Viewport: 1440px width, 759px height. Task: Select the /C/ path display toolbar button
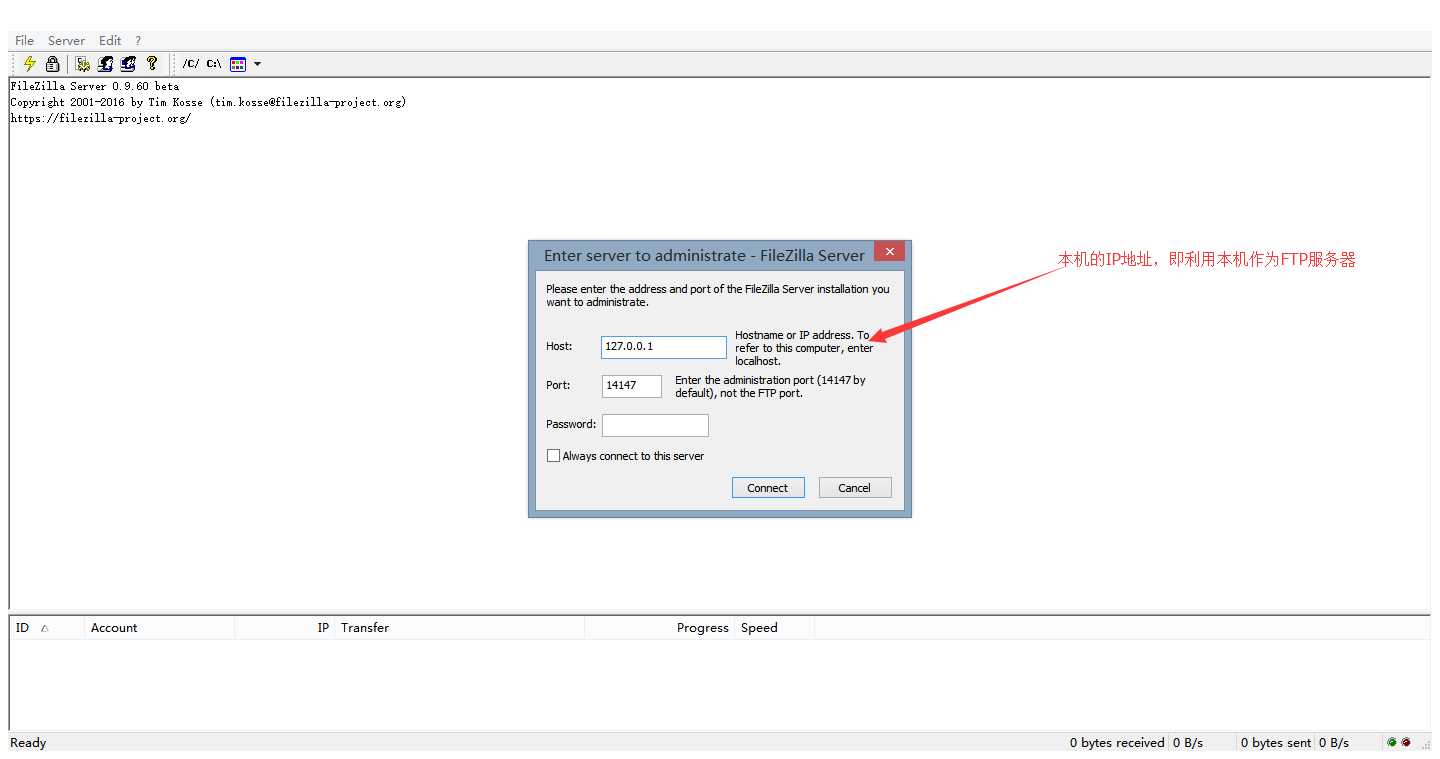(x=191, y=64)
